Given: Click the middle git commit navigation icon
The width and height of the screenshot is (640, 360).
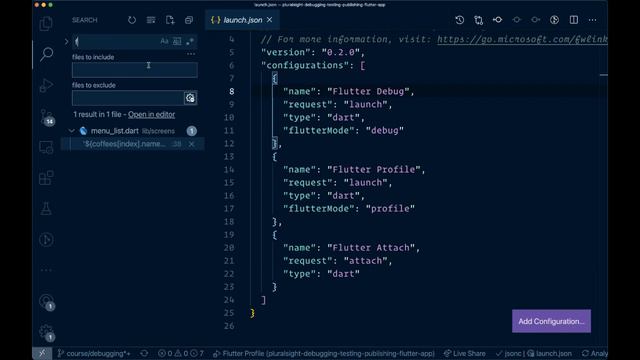Looking at the screenshot, I should pyautogui.click(x=516, y=20).
